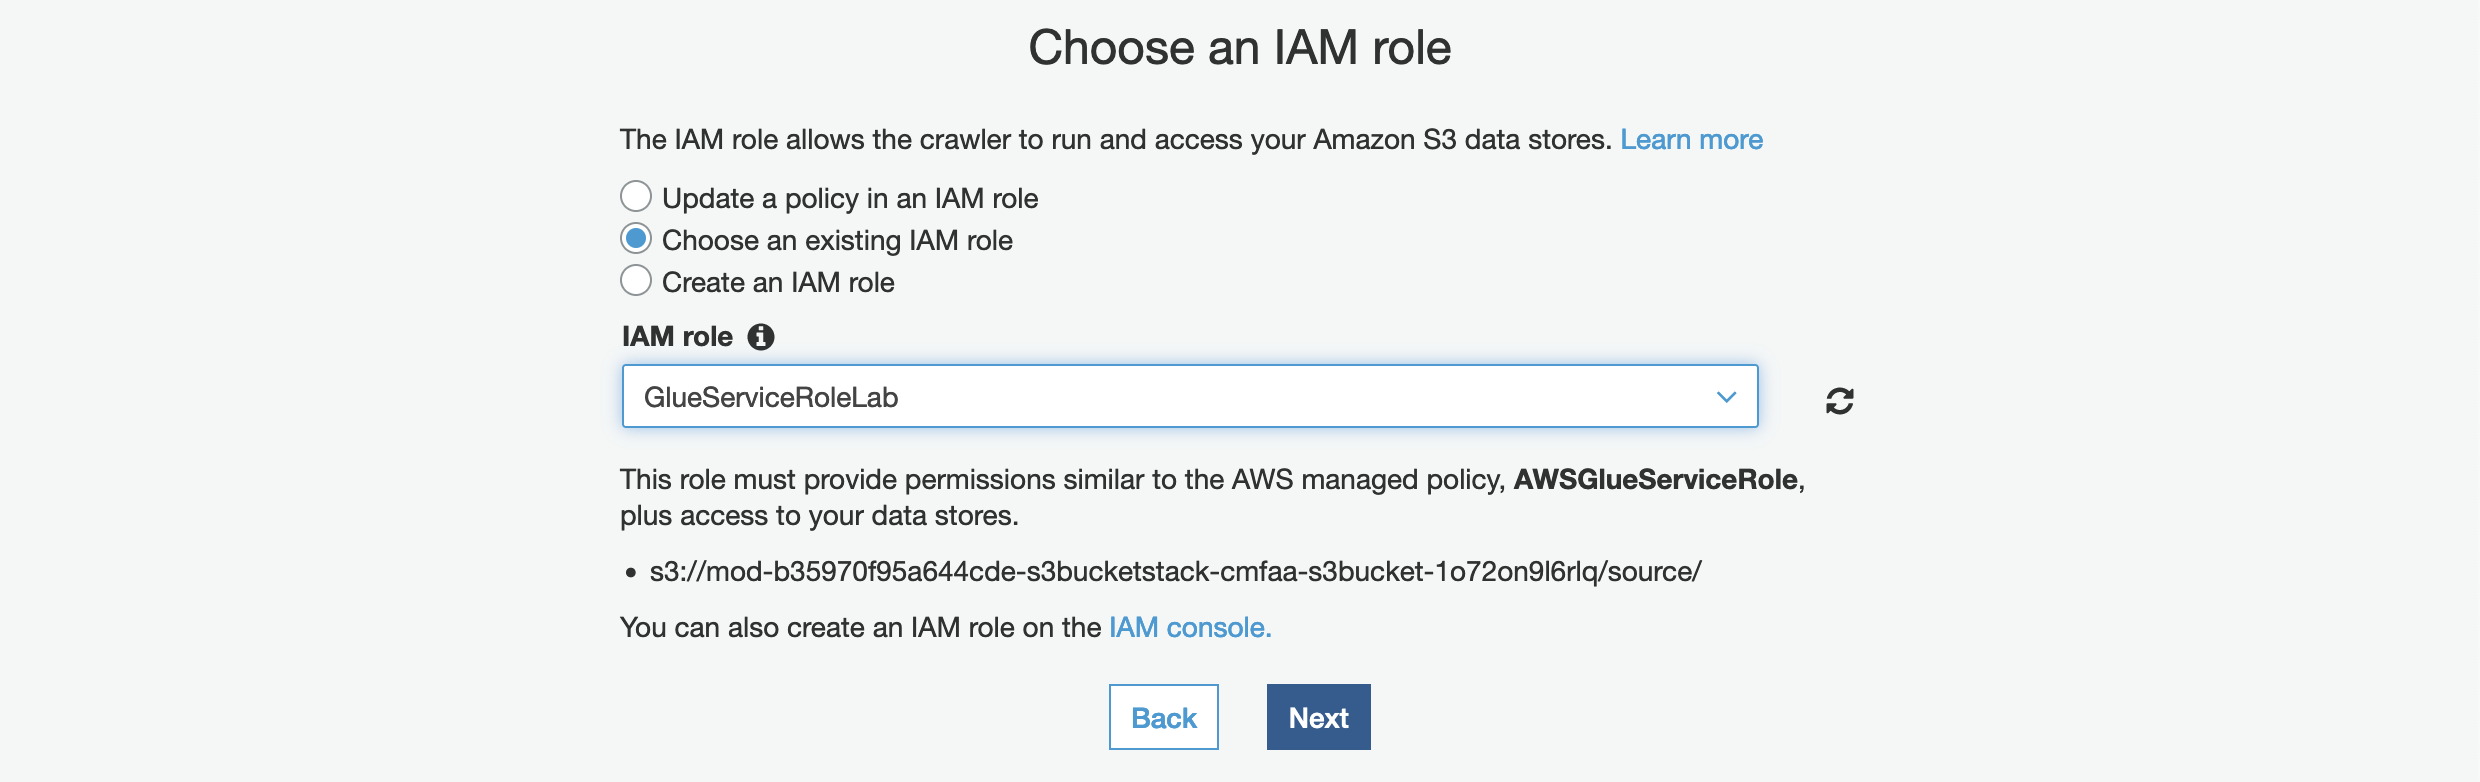Click the 'Choose an IAM role' page heading

pyautogui.click(x=1239, y=48)
